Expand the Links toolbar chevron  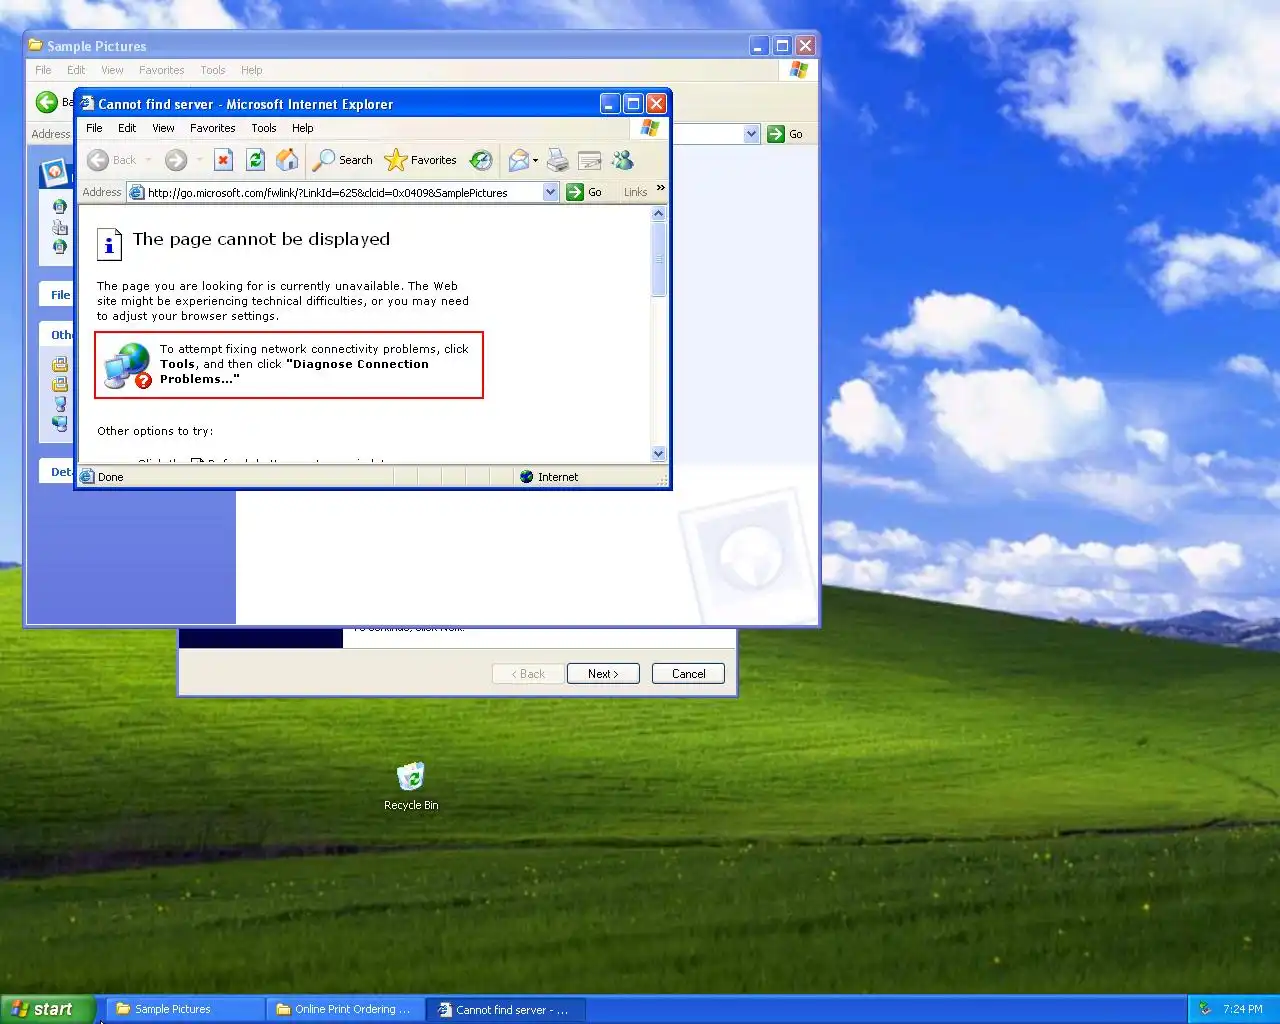660,188
